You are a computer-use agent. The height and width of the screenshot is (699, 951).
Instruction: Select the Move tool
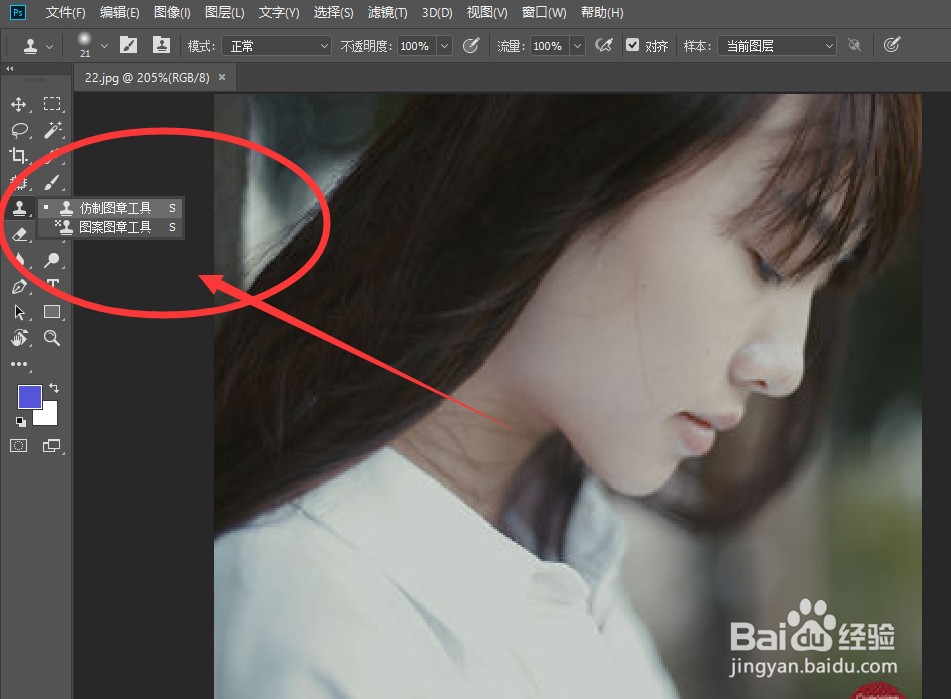pyautogui.click(x=19, y=104)
